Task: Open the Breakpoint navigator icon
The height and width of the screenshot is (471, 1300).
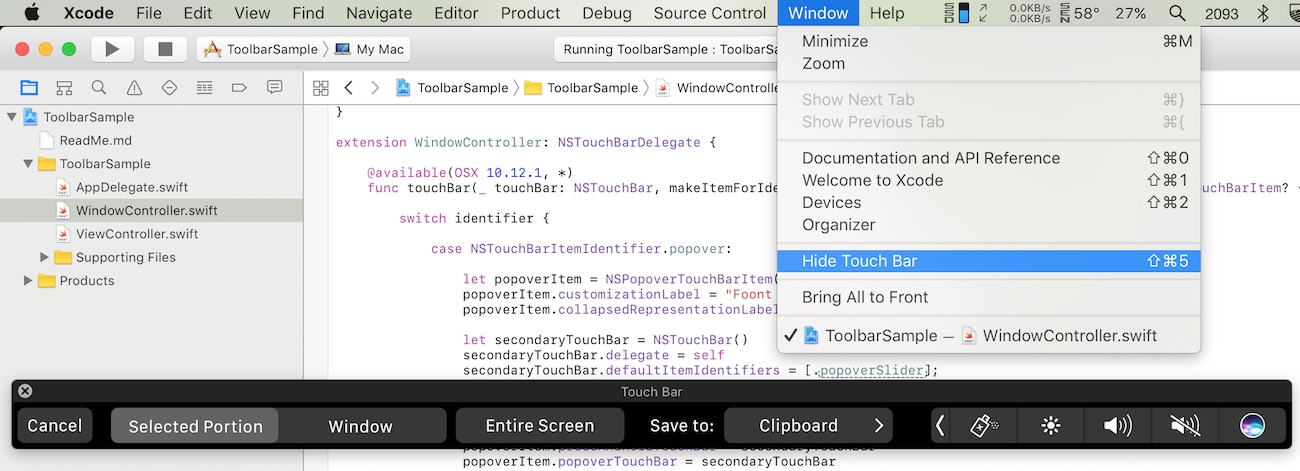Action: tap(239, 87)
